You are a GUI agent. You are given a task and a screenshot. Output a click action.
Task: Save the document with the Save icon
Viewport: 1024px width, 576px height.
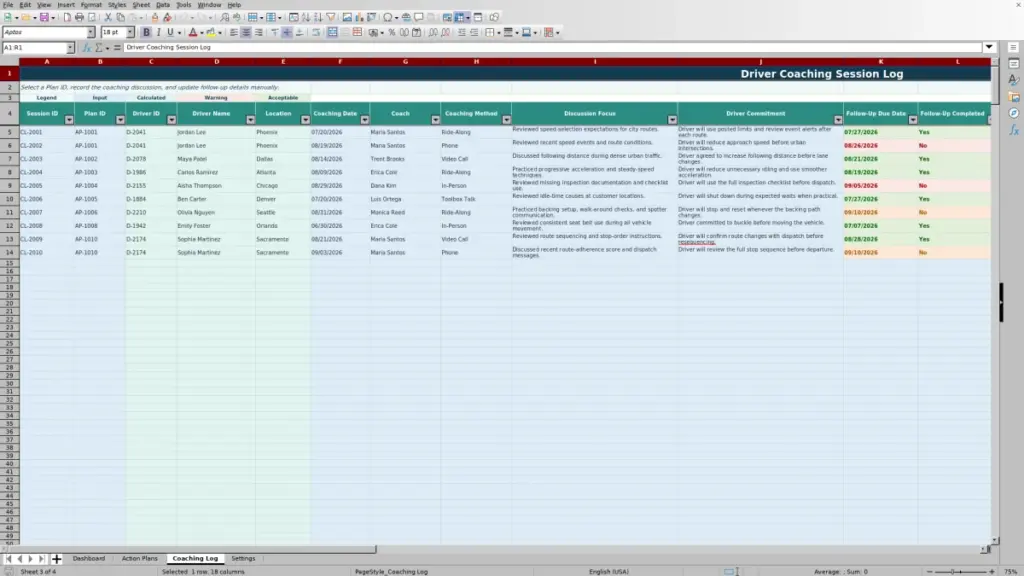(x=44, y=17)
